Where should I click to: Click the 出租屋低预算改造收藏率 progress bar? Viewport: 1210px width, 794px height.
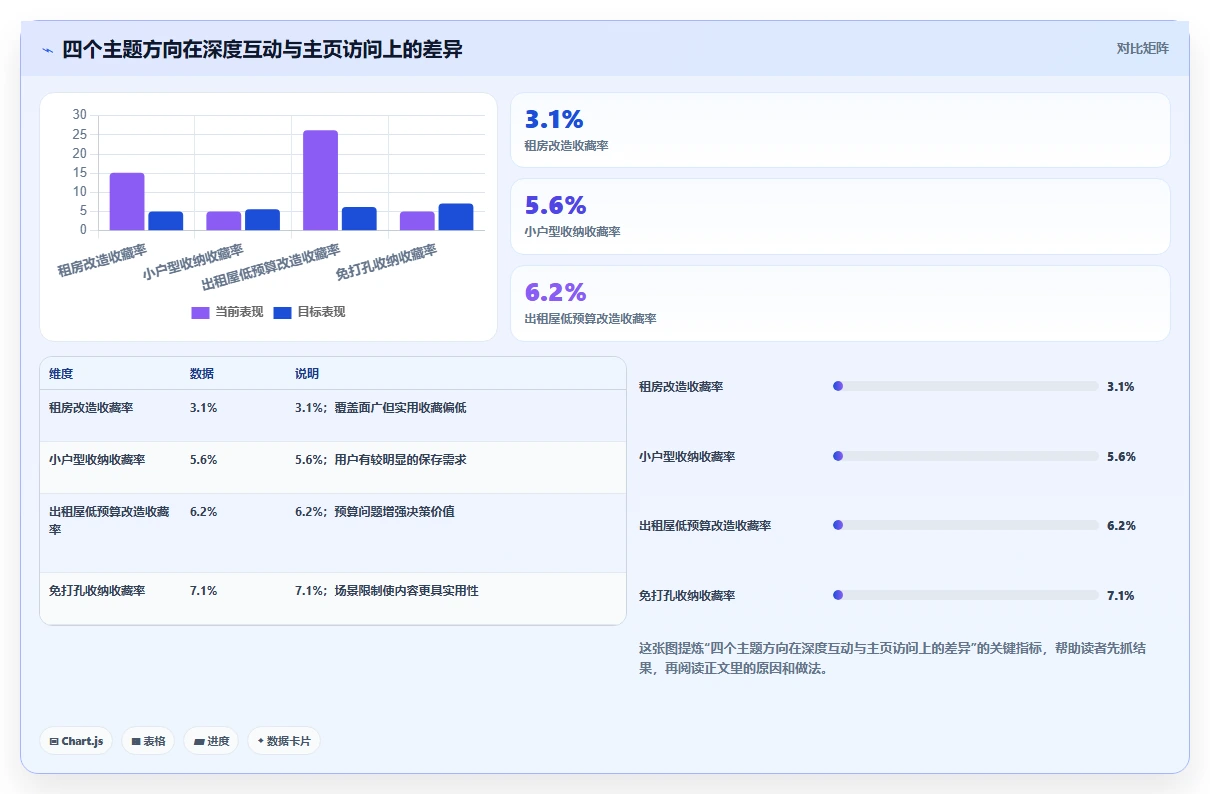tap(966, 525)
